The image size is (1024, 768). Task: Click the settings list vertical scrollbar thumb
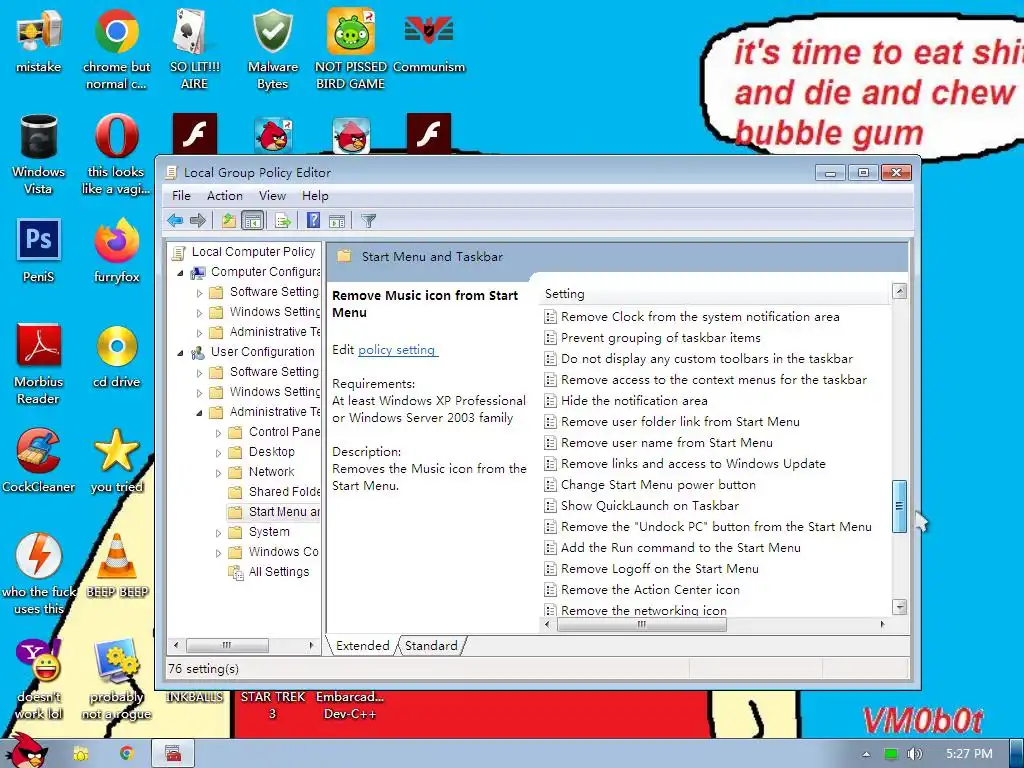[x=899, y=506]
